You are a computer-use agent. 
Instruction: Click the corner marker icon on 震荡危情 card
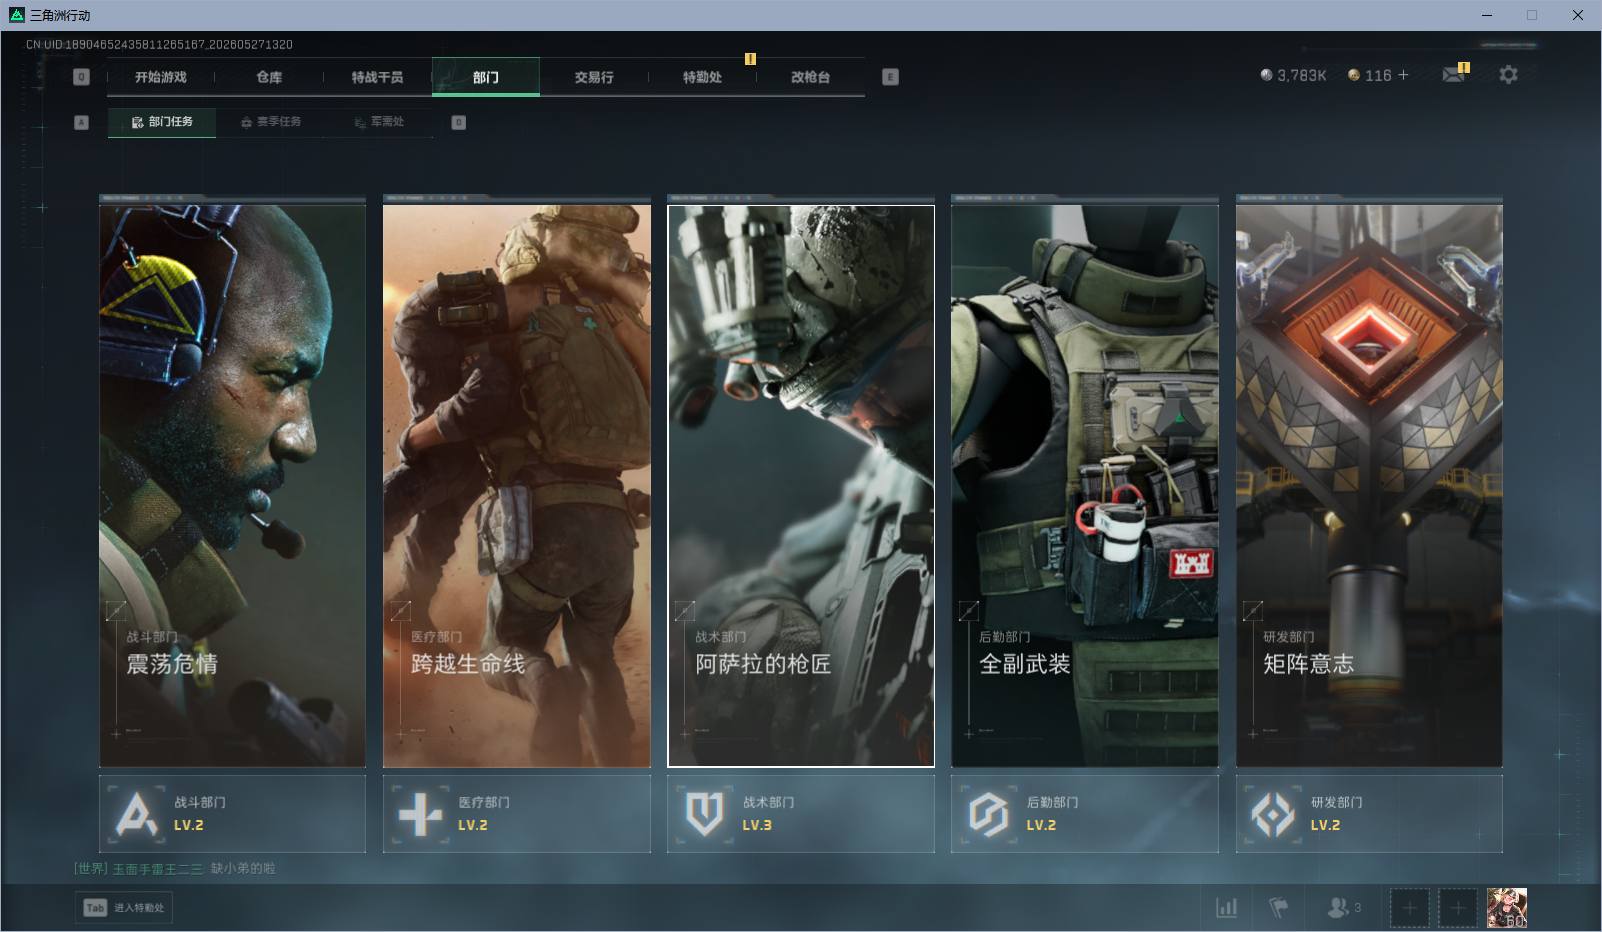(116, 610)
